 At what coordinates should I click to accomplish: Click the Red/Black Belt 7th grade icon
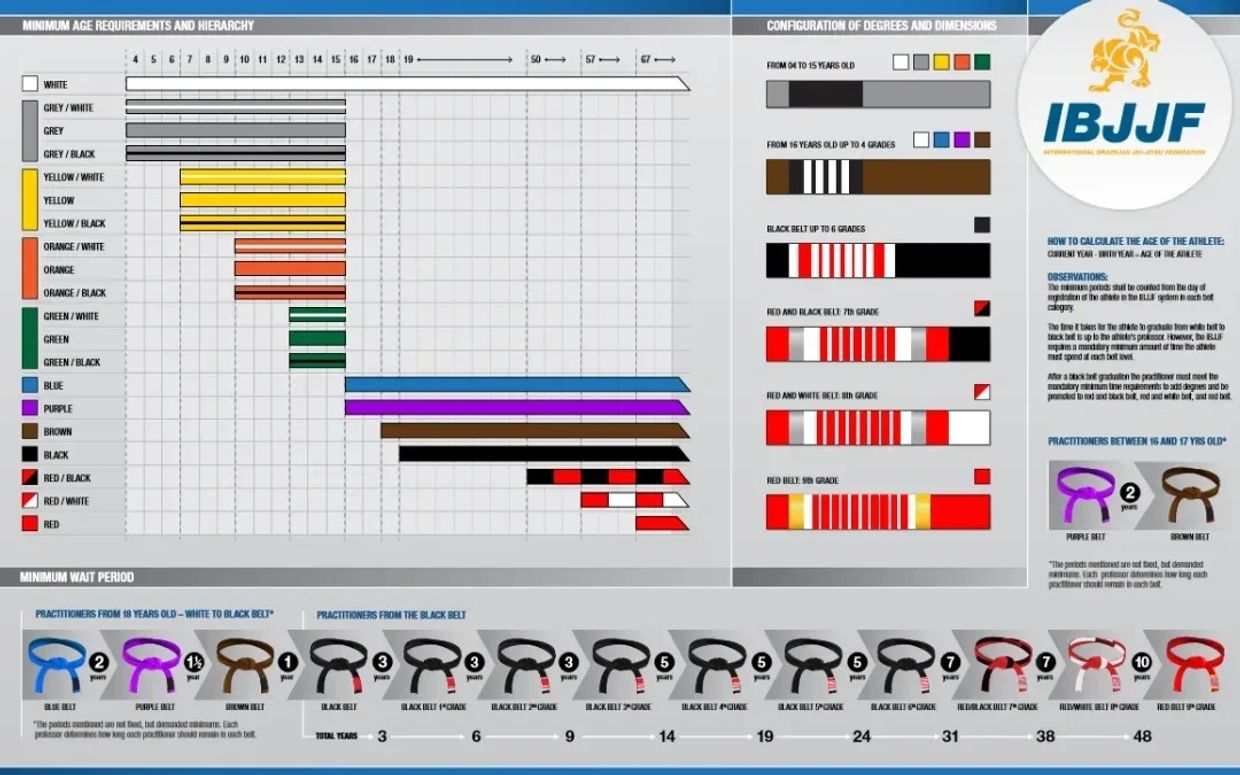coord(1003,665)
